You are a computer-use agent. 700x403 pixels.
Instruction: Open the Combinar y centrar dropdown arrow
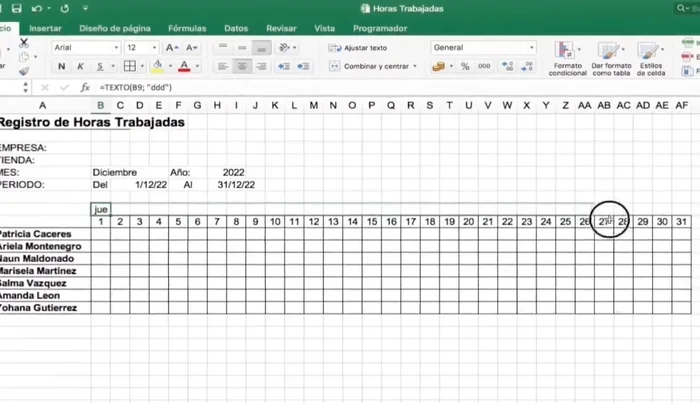click(415, 66)
